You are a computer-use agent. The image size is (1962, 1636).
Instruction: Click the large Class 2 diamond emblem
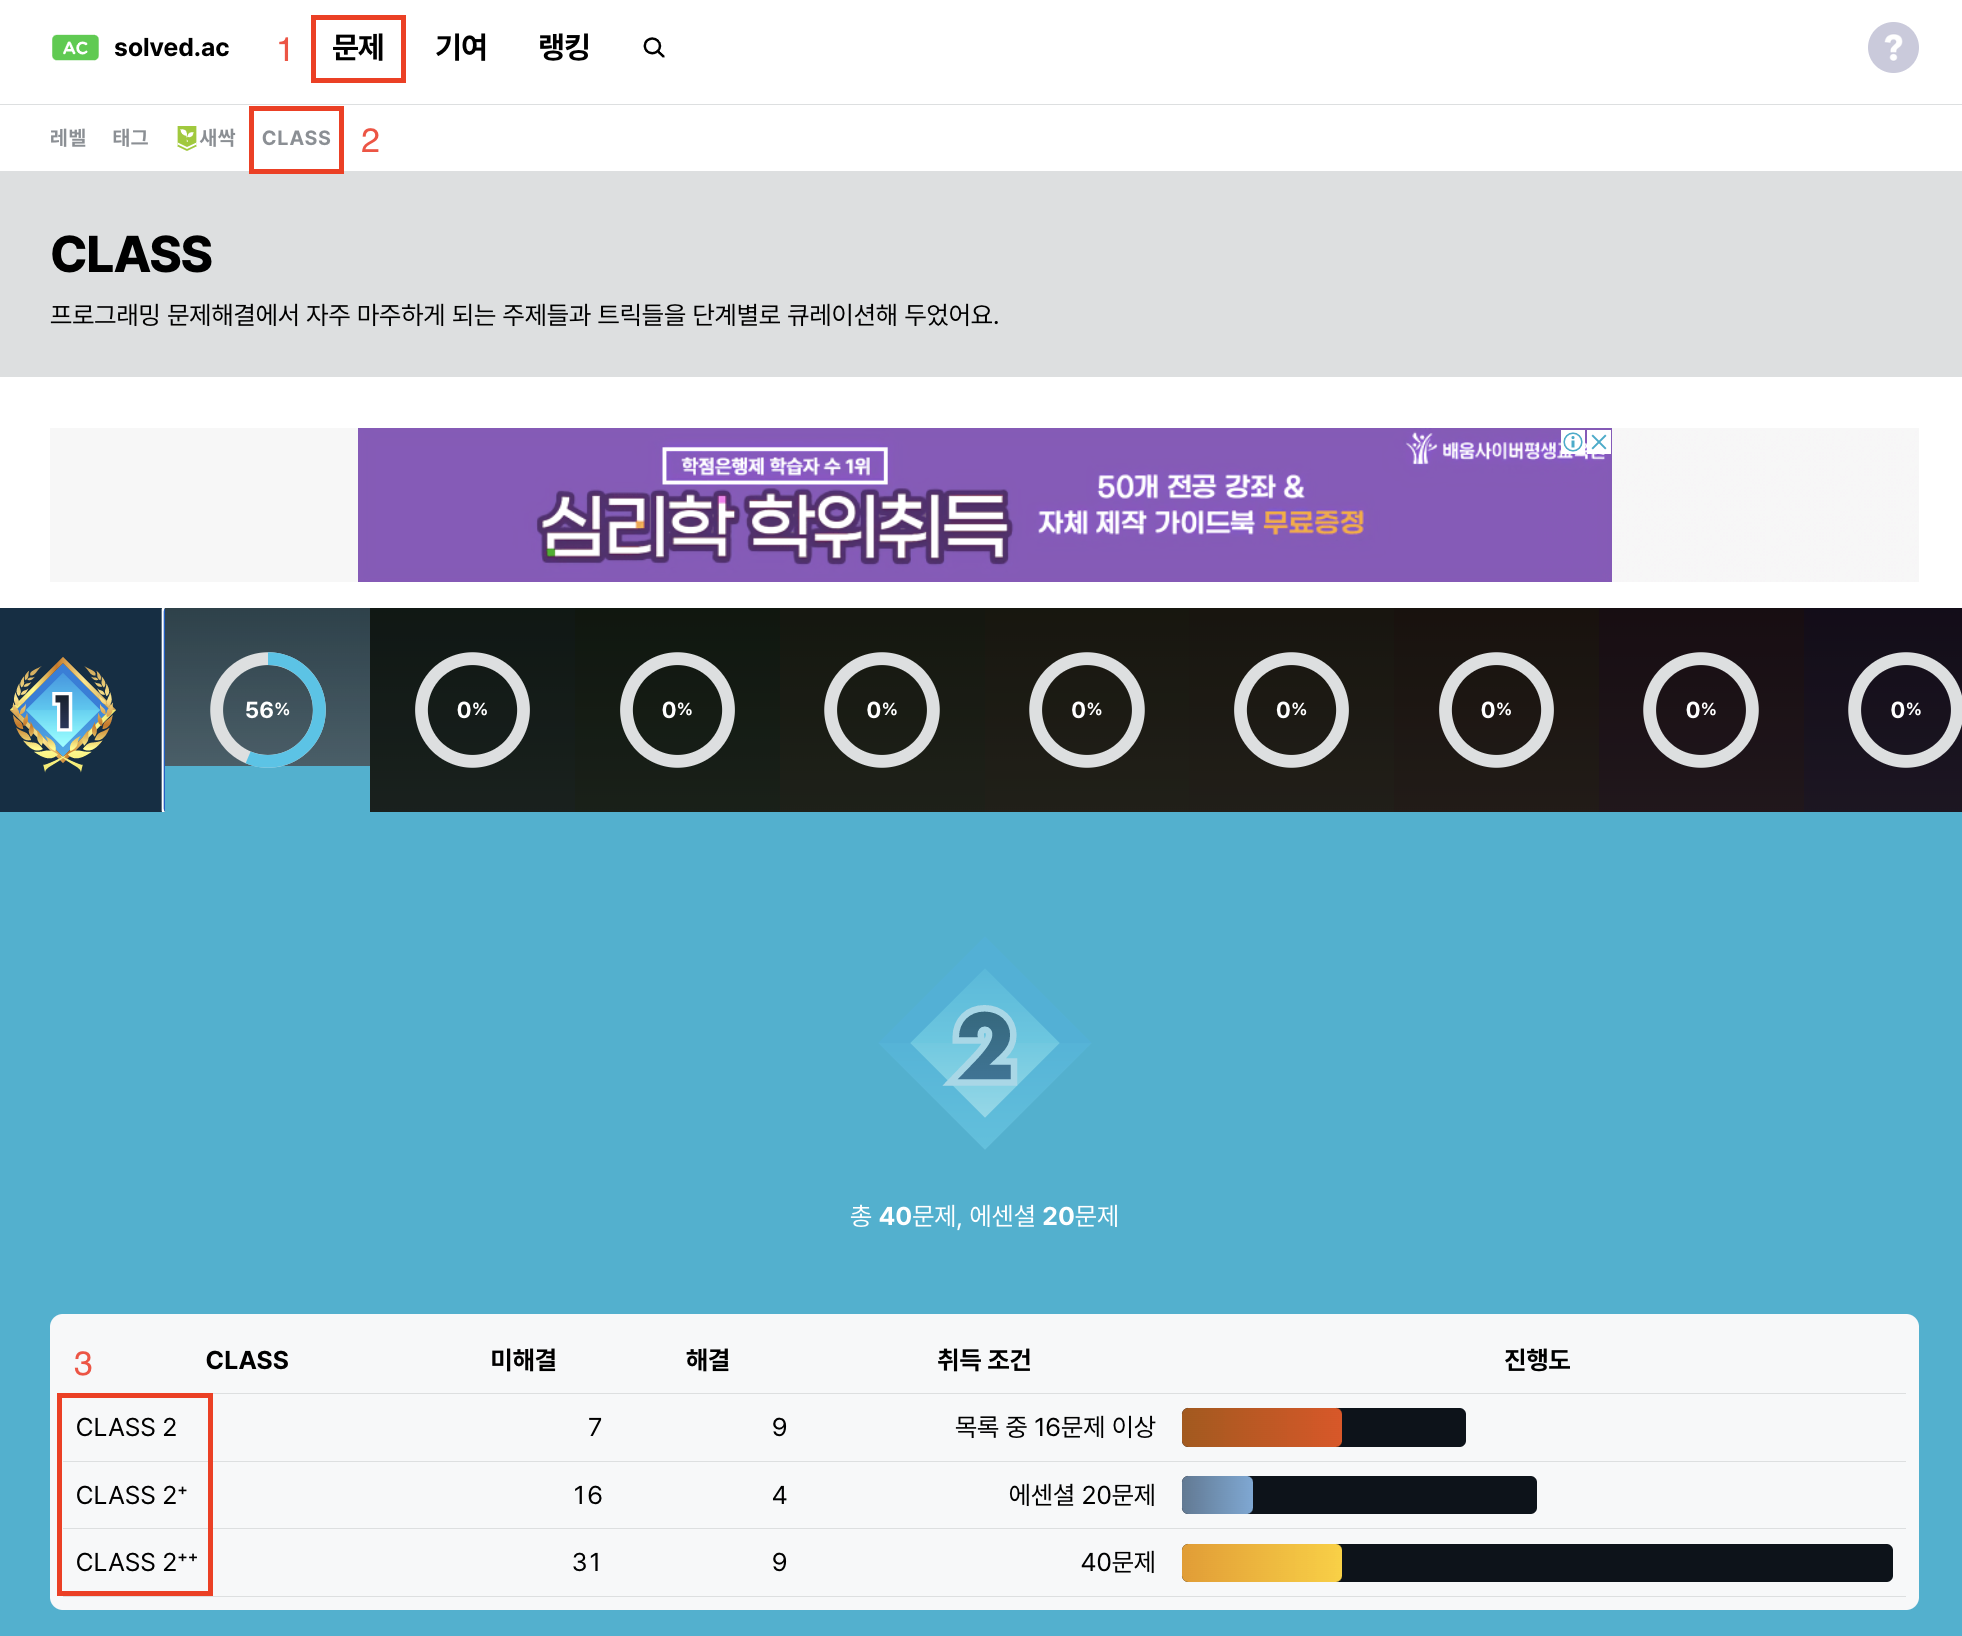click(984, 1046)
